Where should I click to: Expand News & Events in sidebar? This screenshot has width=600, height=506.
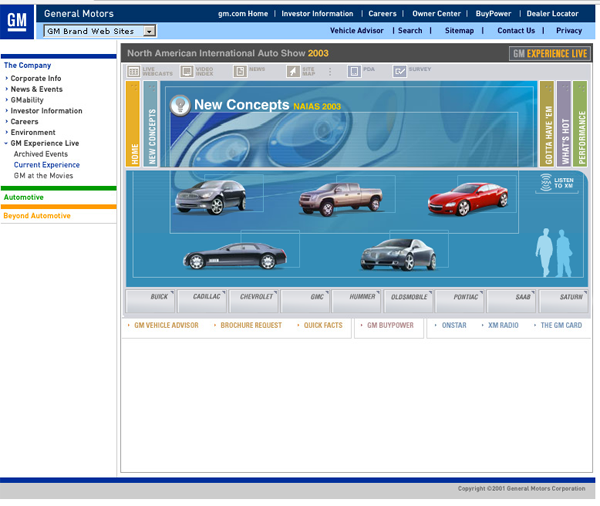click(x=7, y=89)
